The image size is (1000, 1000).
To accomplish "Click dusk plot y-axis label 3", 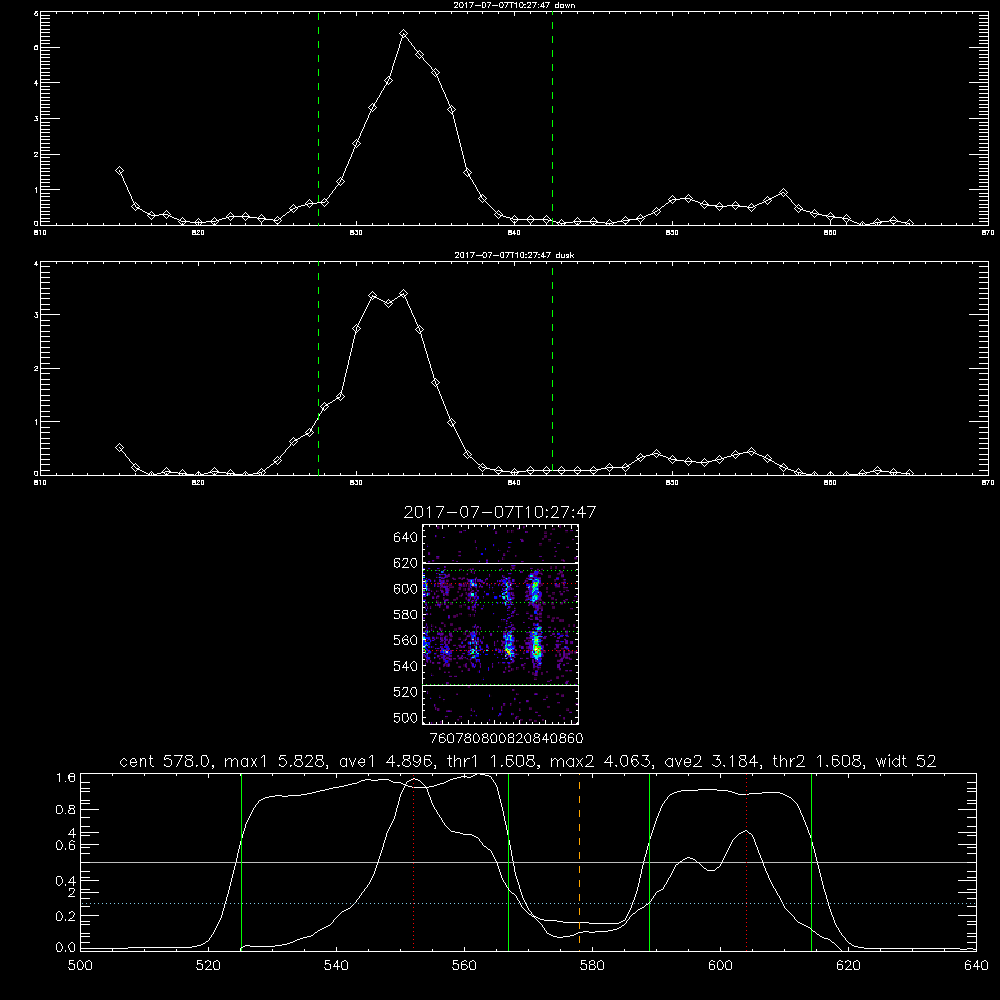I will 36,315.
